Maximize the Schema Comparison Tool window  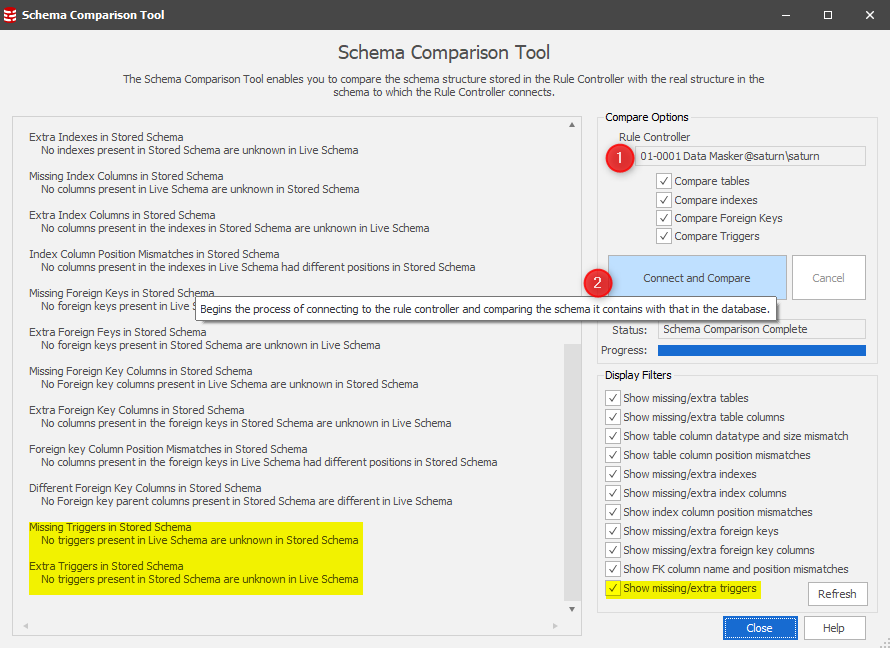pyautogui.click(x=828, y=15)
